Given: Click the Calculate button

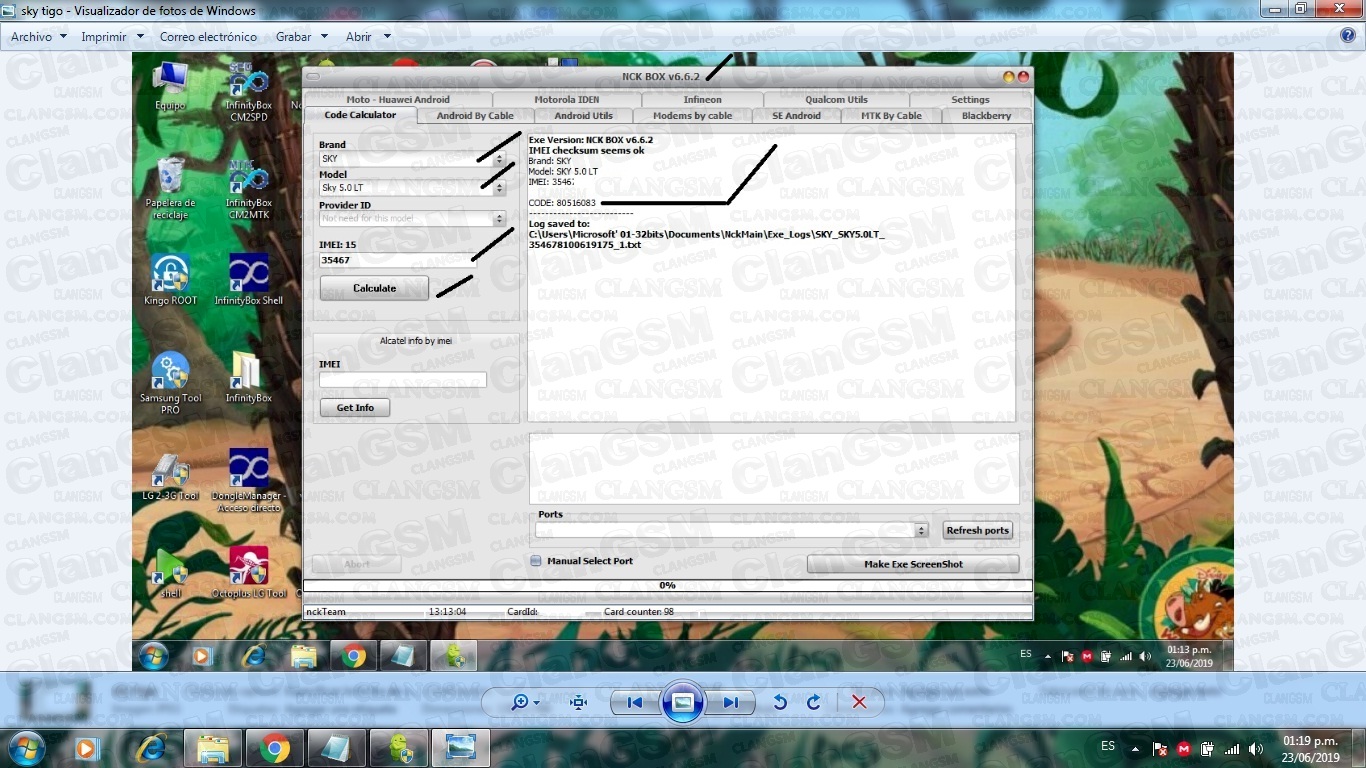Looking at the screenshot, I should pyautogui.click(x=374, y=288).
